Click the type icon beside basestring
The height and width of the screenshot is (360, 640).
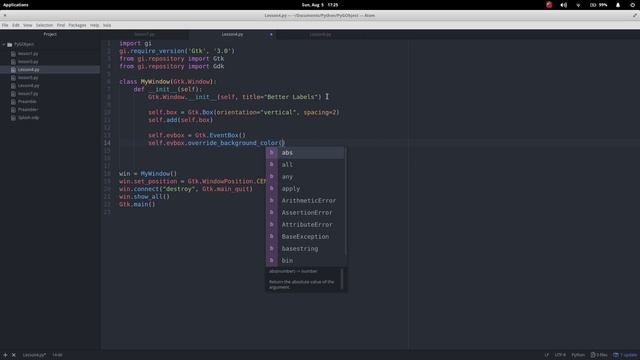(271, 249)
